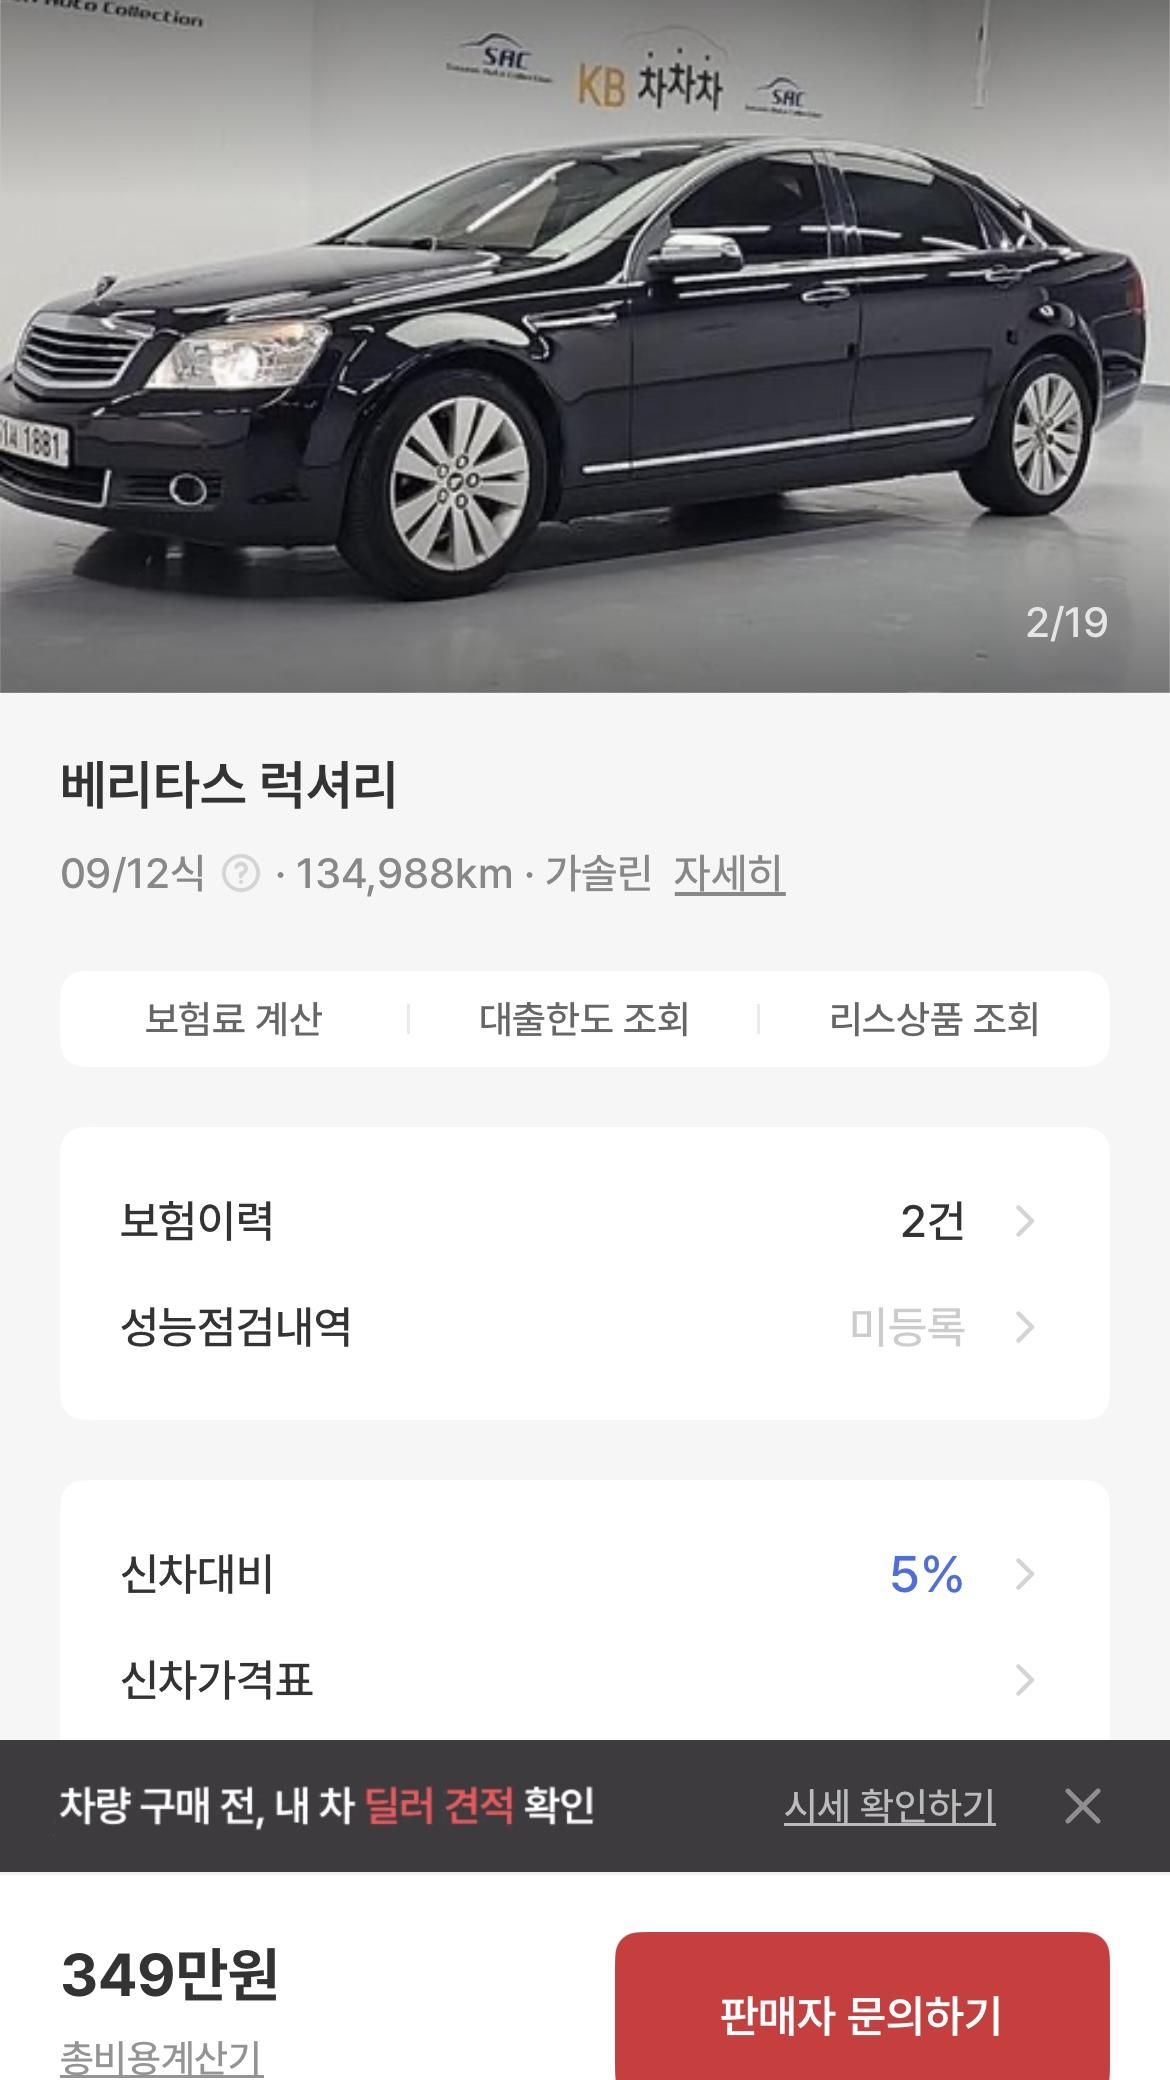Select 리스상품 조회 option
The width and height of the screenshot is (1170, 2080).
click(934, 1019)
